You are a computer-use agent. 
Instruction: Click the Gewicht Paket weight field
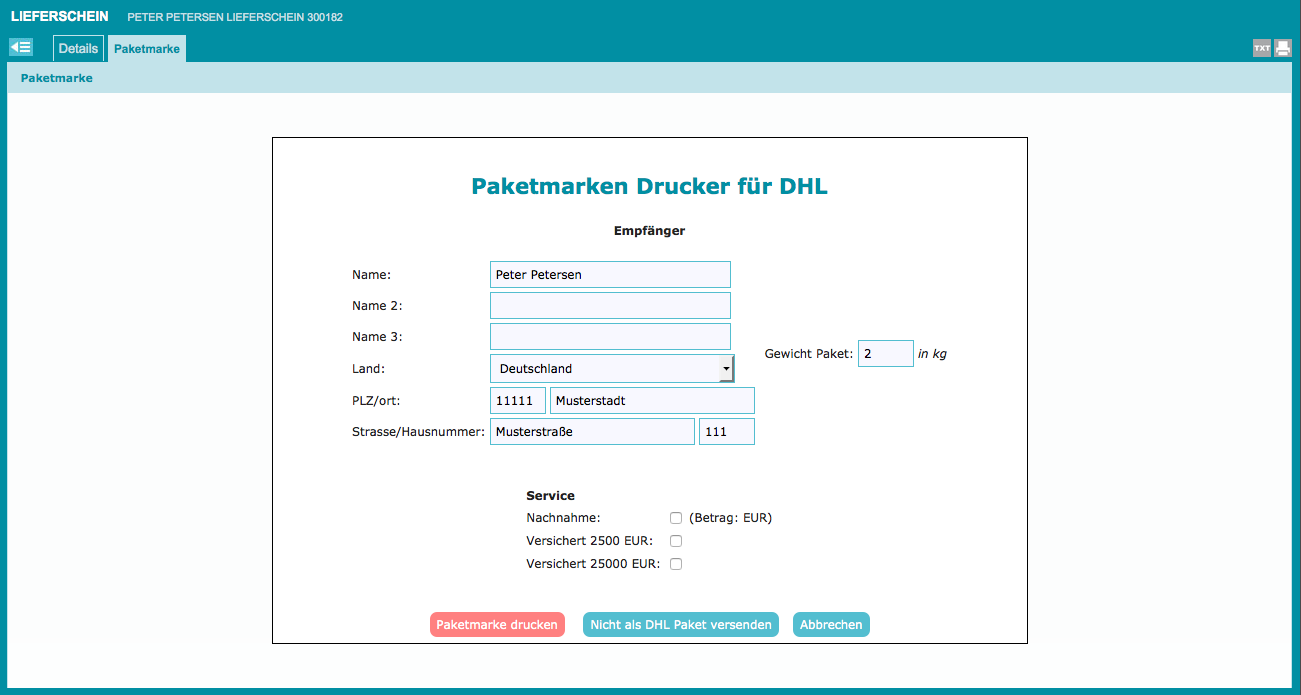(885, 354)
